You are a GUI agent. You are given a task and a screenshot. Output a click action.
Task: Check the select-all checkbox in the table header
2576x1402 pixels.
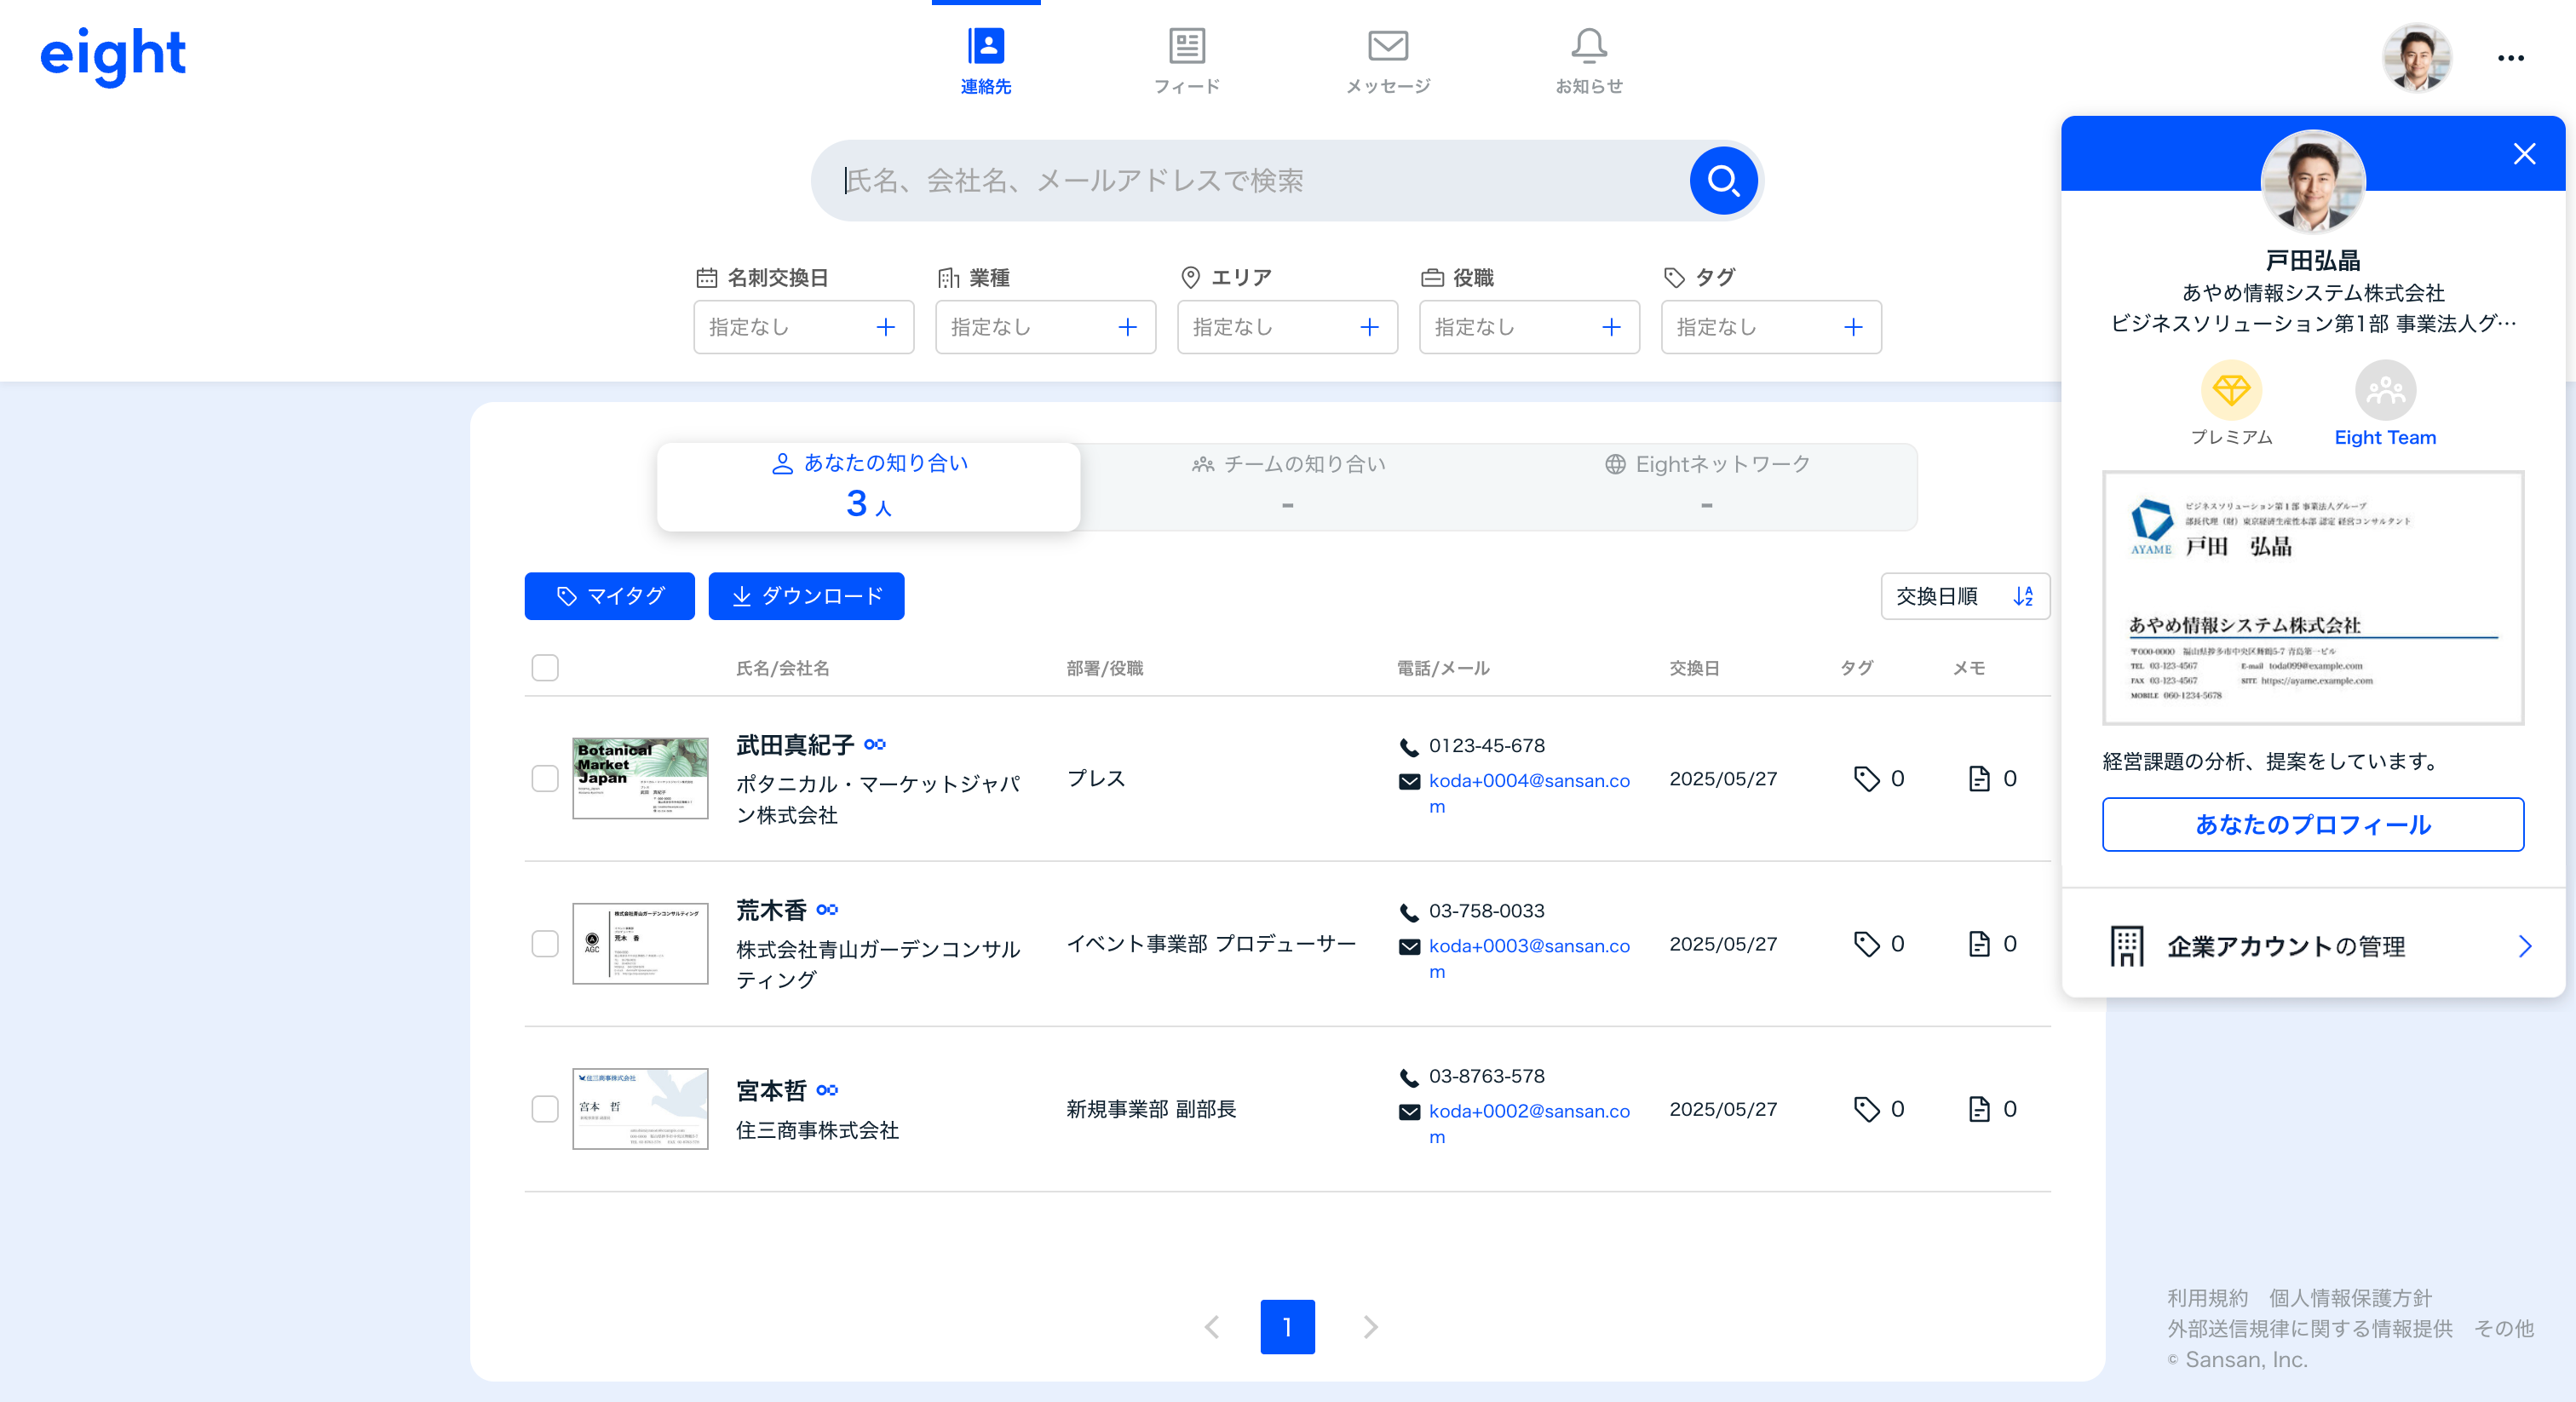coord(545,667)
